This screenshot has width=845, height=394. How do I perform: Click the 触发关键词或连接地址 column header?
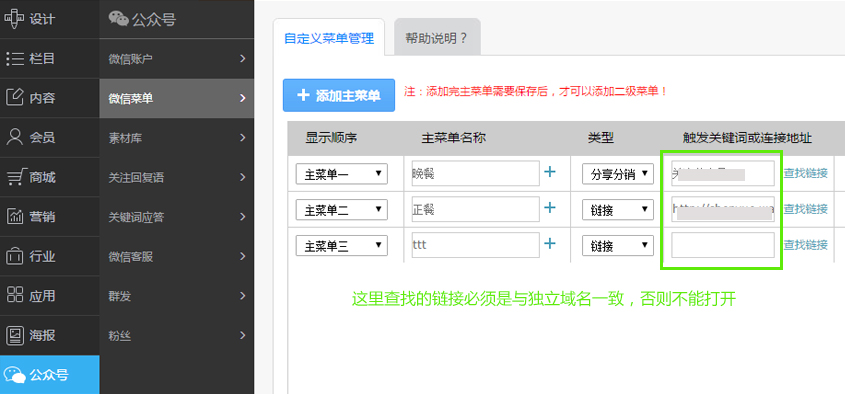747,138
